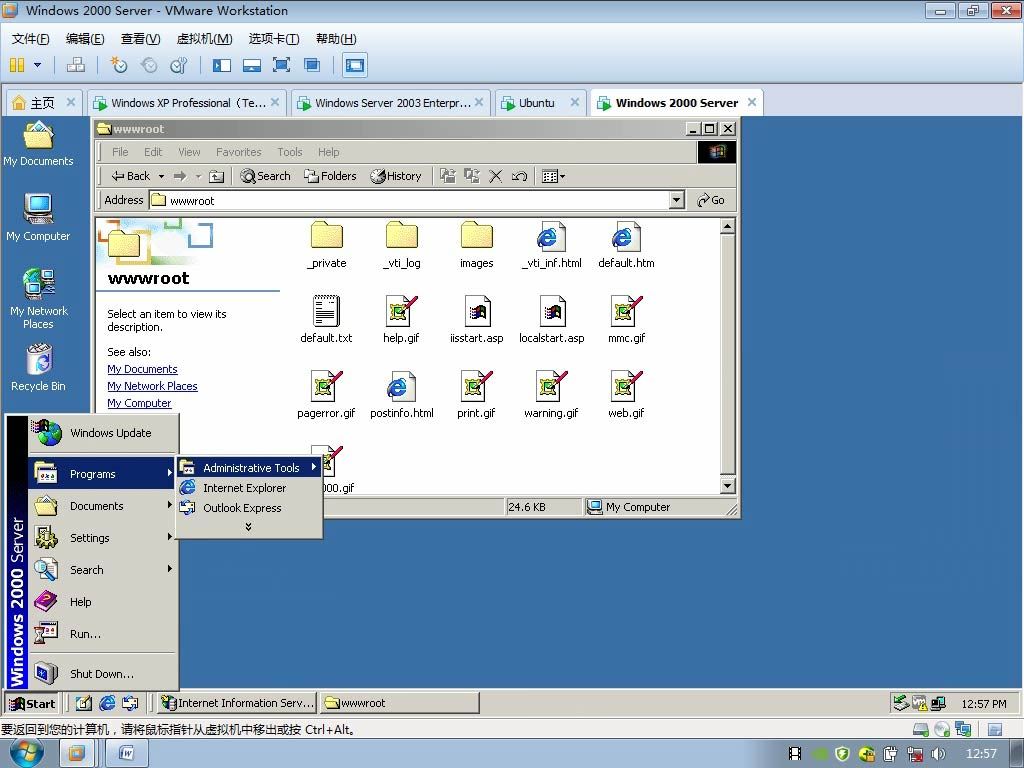The height and width of the screenshot is (768, 1024).
Task: Select the pagerror.gif file
Action: 326,394
